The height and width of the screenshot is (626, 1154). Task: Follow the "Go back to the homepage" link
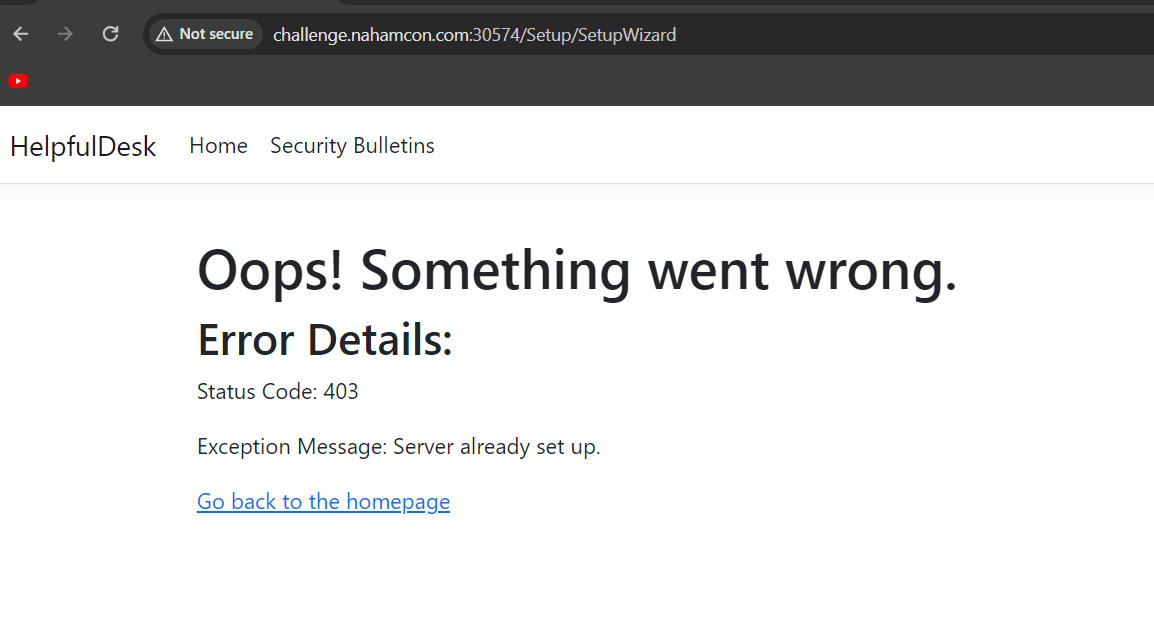tap(323, 501)
